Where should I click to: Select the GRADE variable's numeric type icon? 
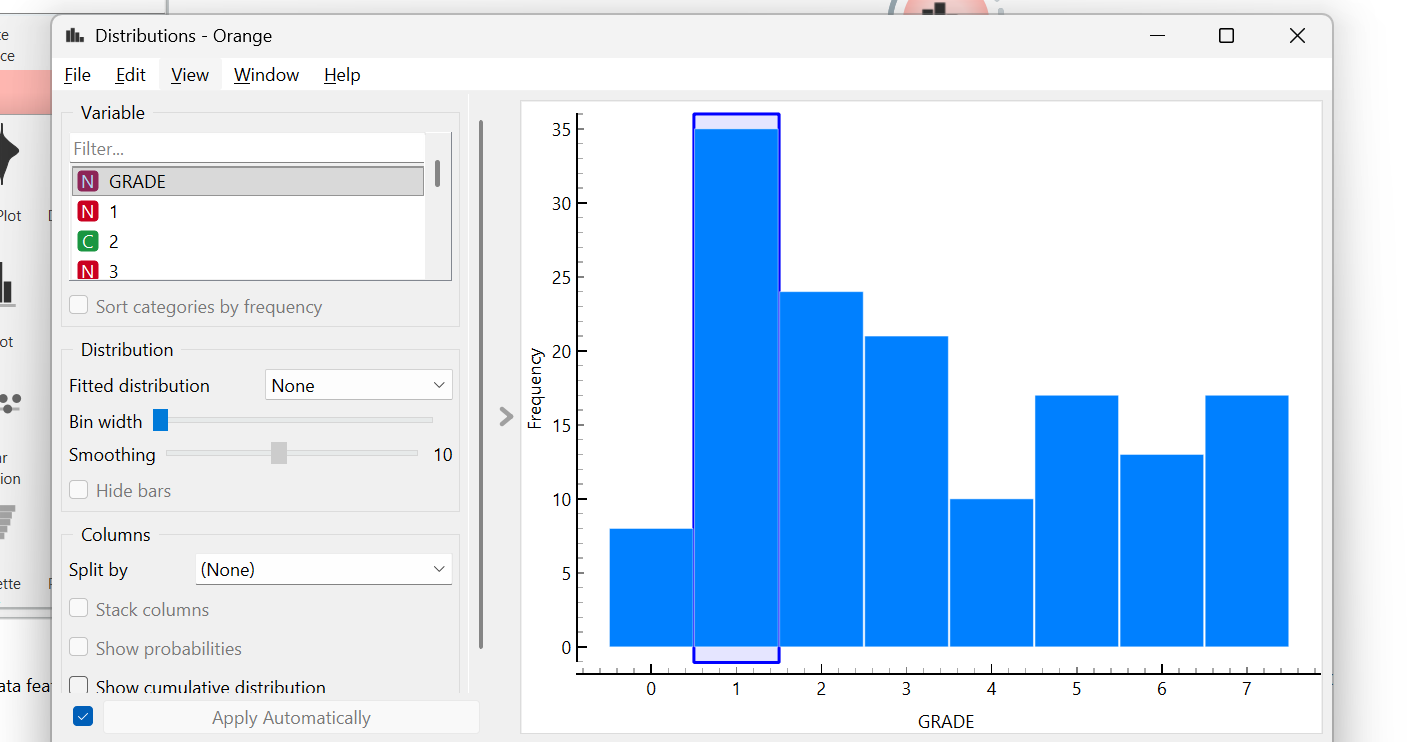[x=88, y=182]
